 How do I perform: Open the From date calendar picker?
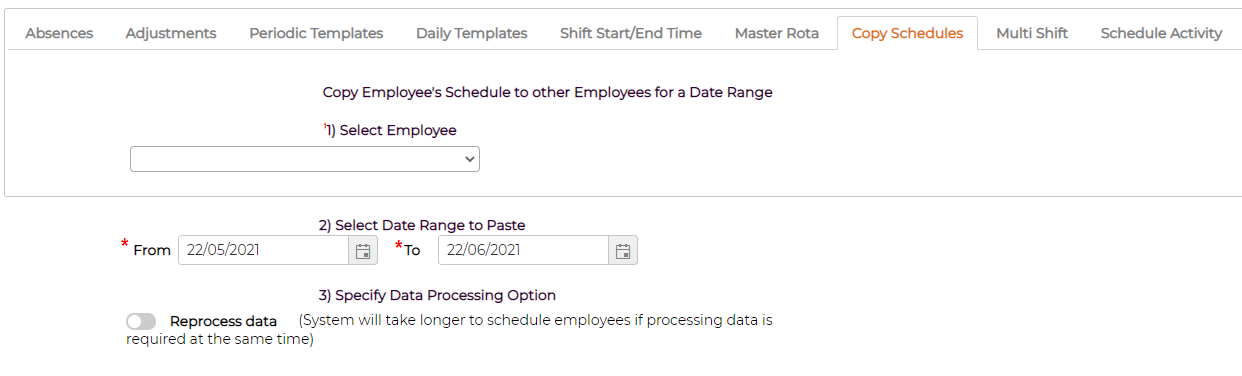363,250
